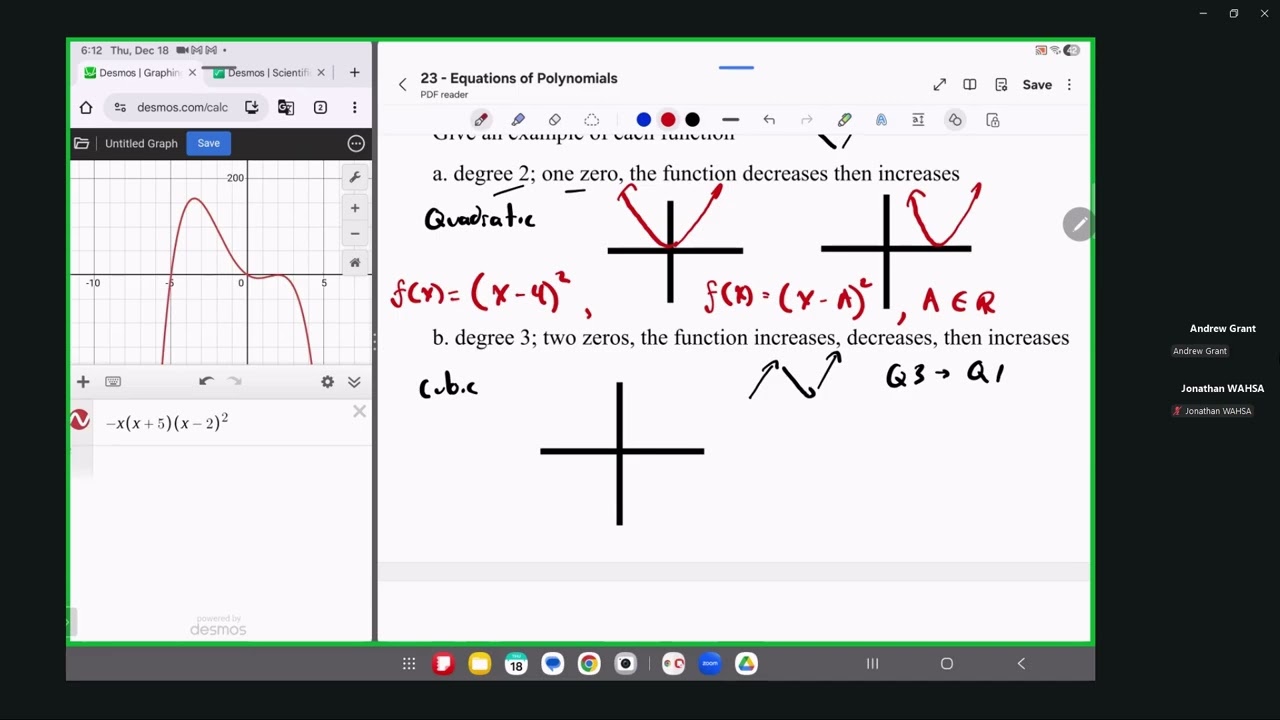Viewport: 1280px width, 720px height.
Task: Choose the black pen color
Action: pos(692,120)
